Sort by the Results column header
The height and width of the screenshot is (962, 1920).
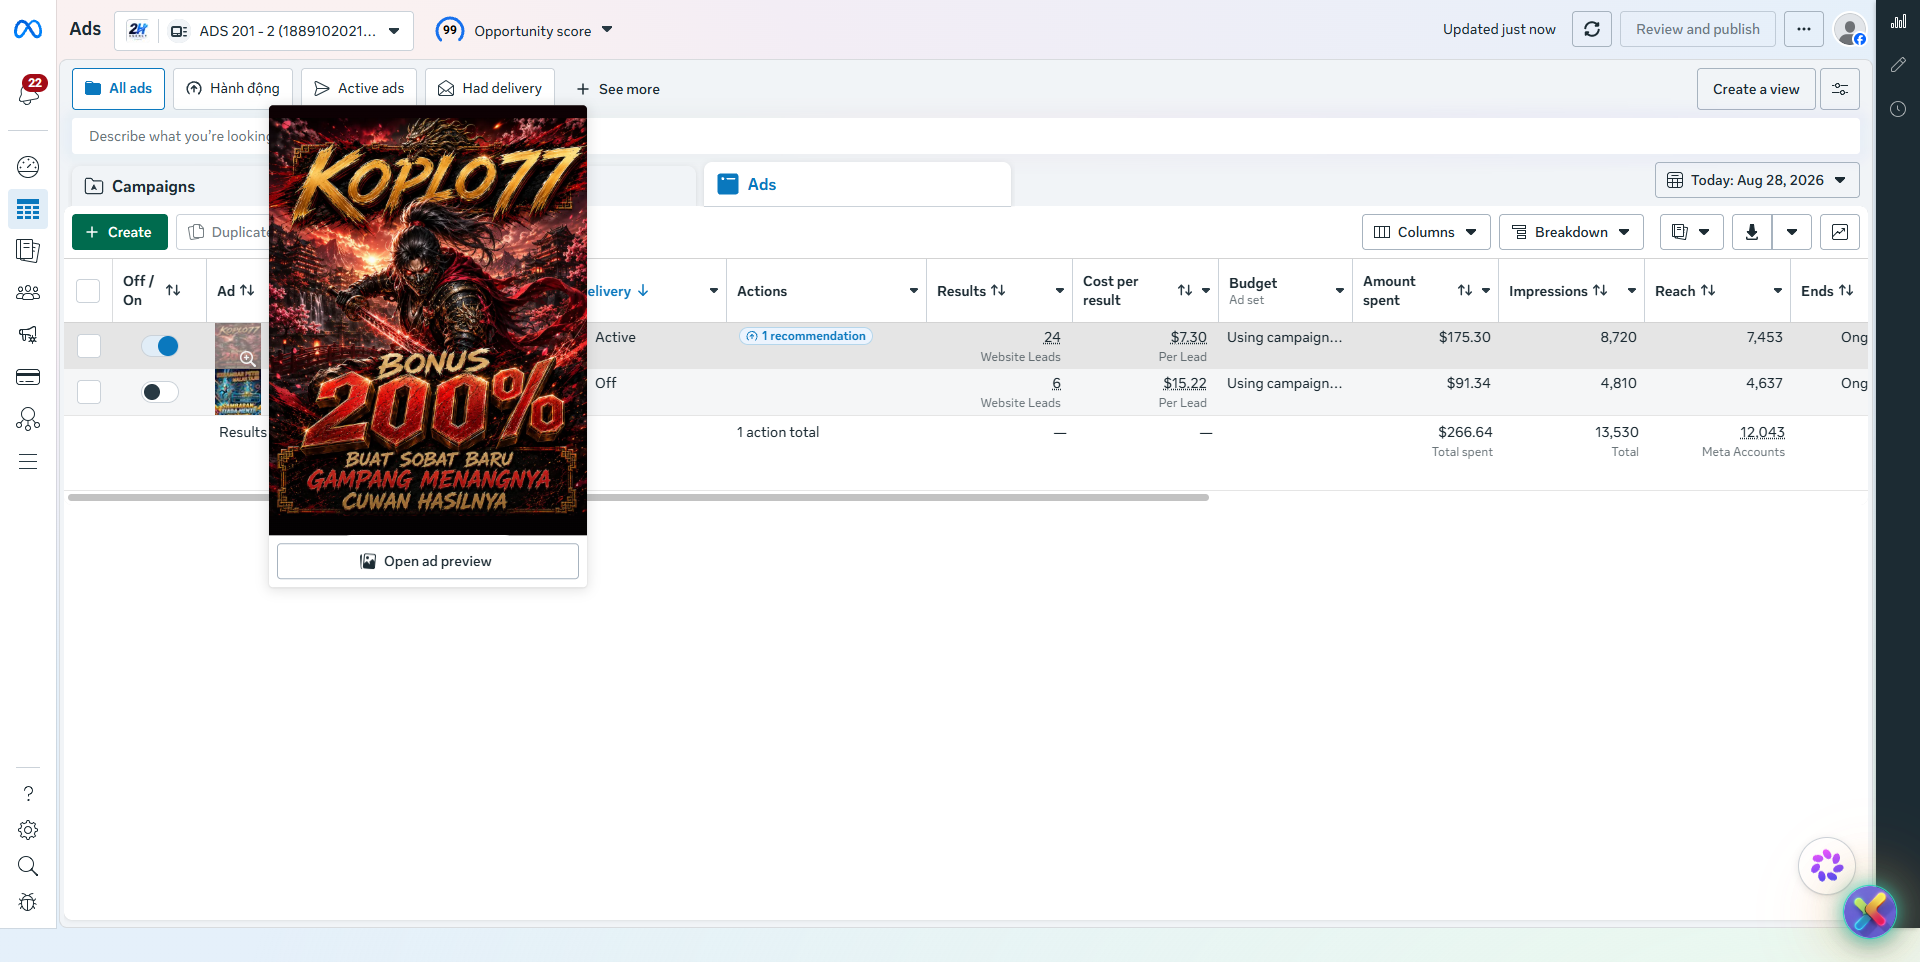click(x=971, y=291)
